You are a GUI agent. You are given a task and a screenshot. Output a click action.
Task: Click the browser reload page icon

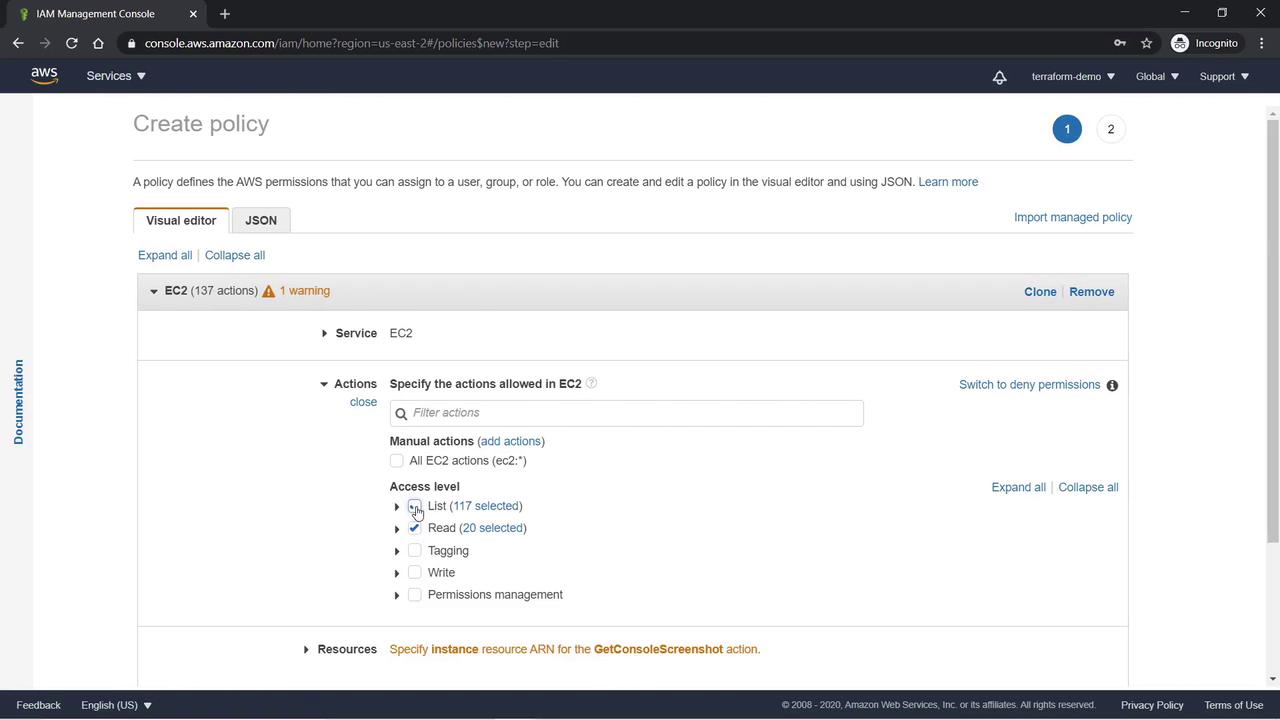72,43
